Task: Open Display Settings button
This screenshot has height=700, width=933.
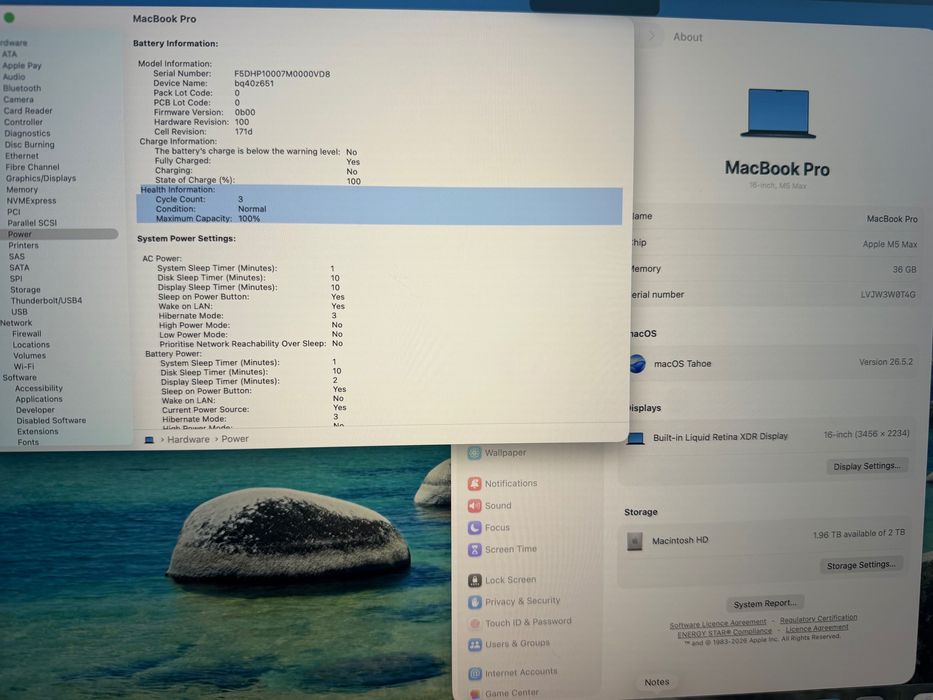Action: click(x=866, y=466)
